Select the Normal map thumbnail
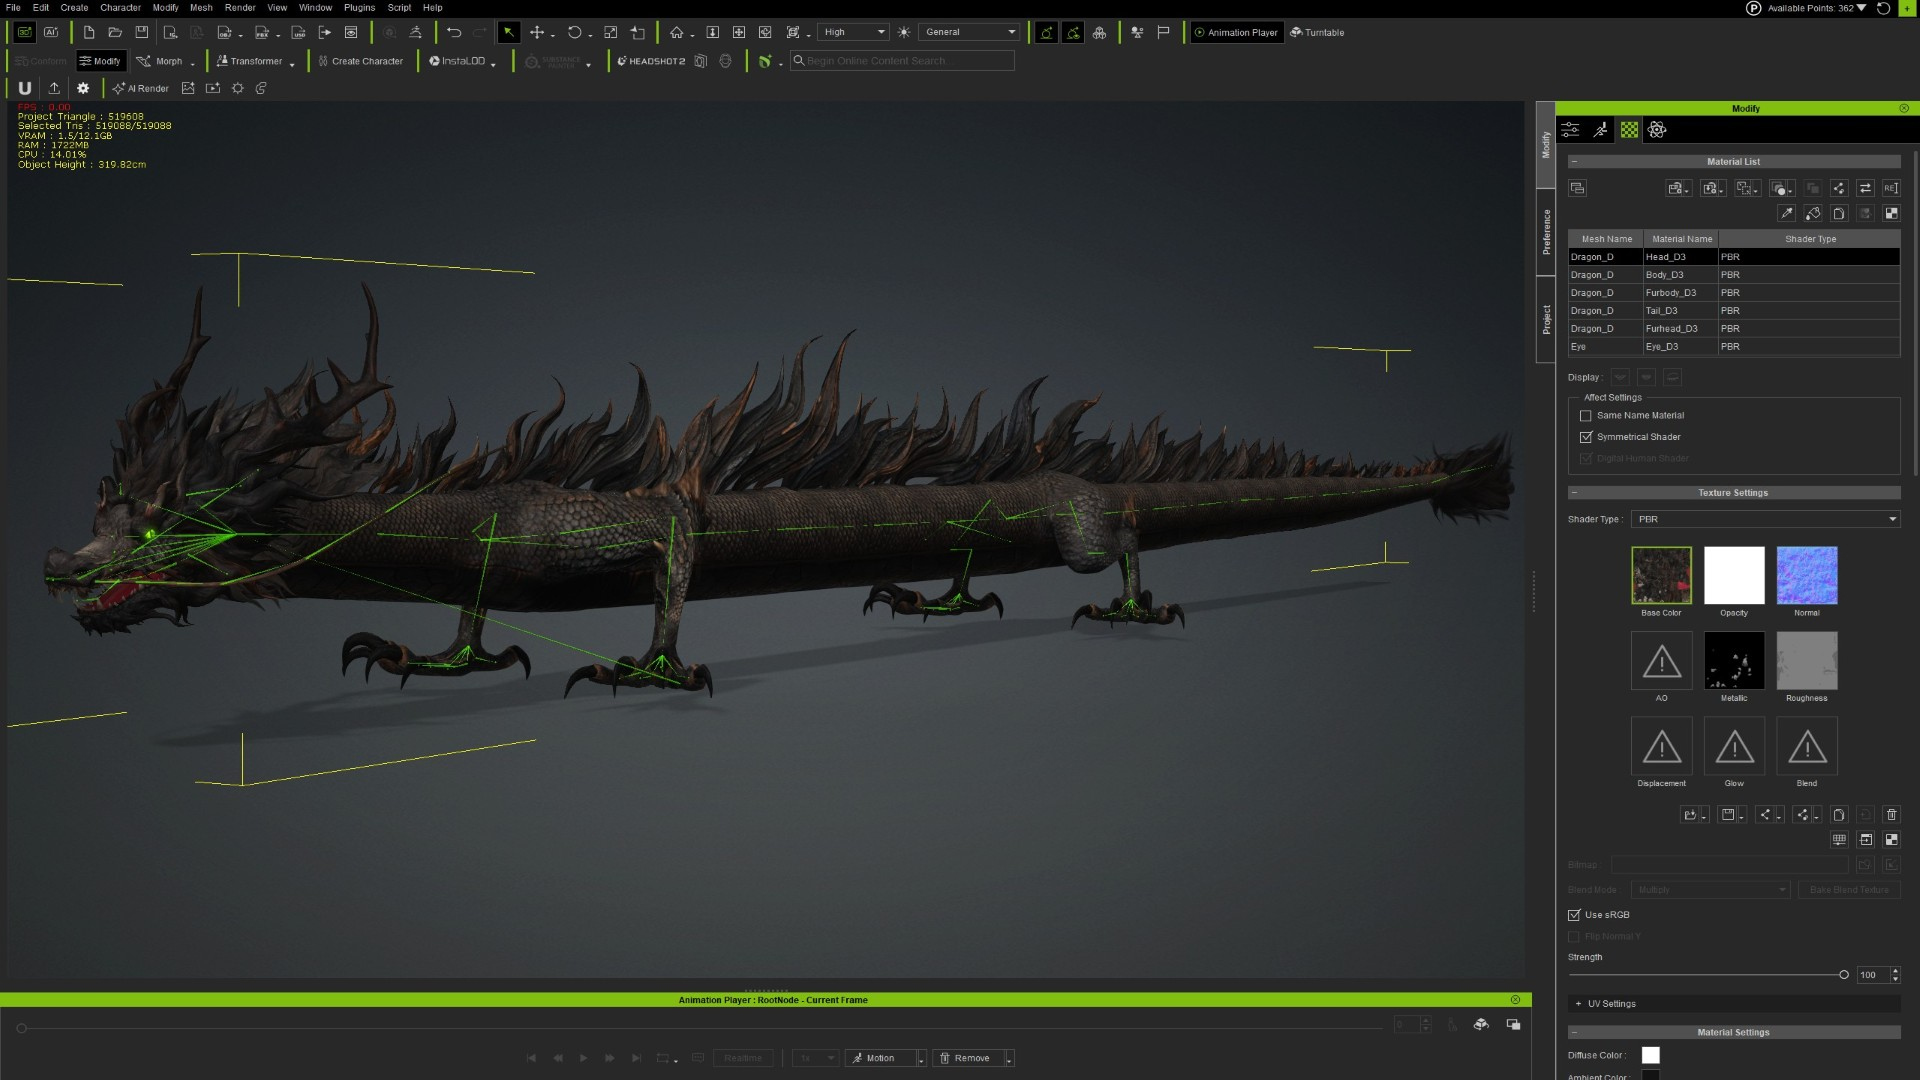 pyautogui.click(x=1806, y=575)
